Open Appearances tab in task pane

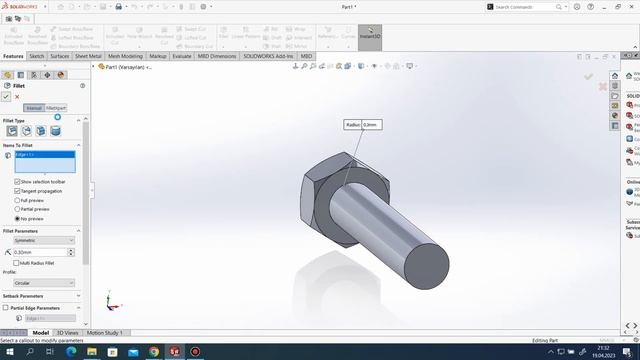tap(615, 116)
